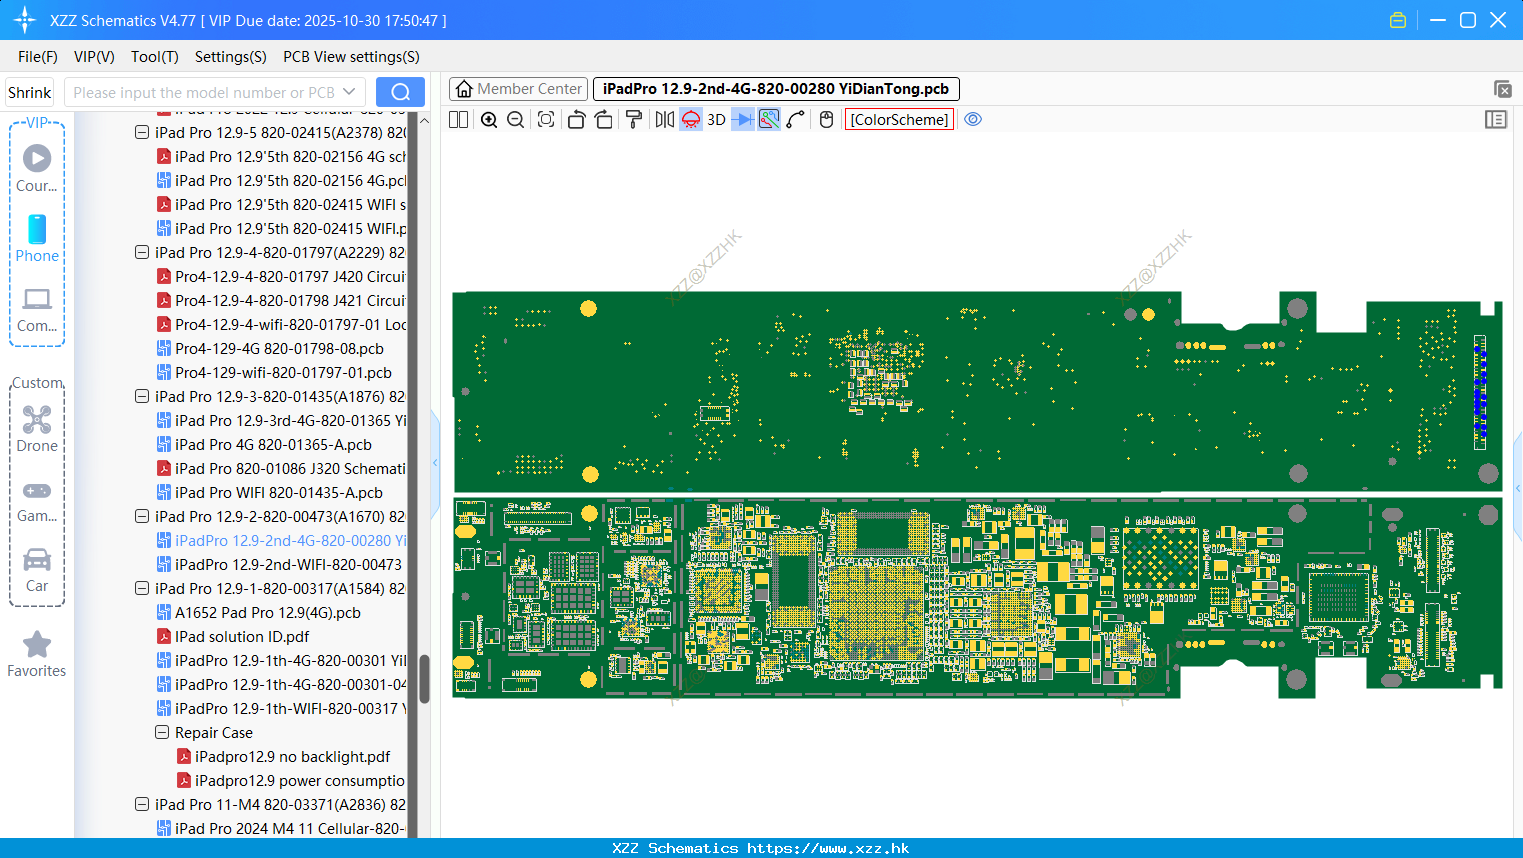1523x858 pixels.
Task: Click the mouse settings icon
Action: pyautogui.click(x=826, y=119)
